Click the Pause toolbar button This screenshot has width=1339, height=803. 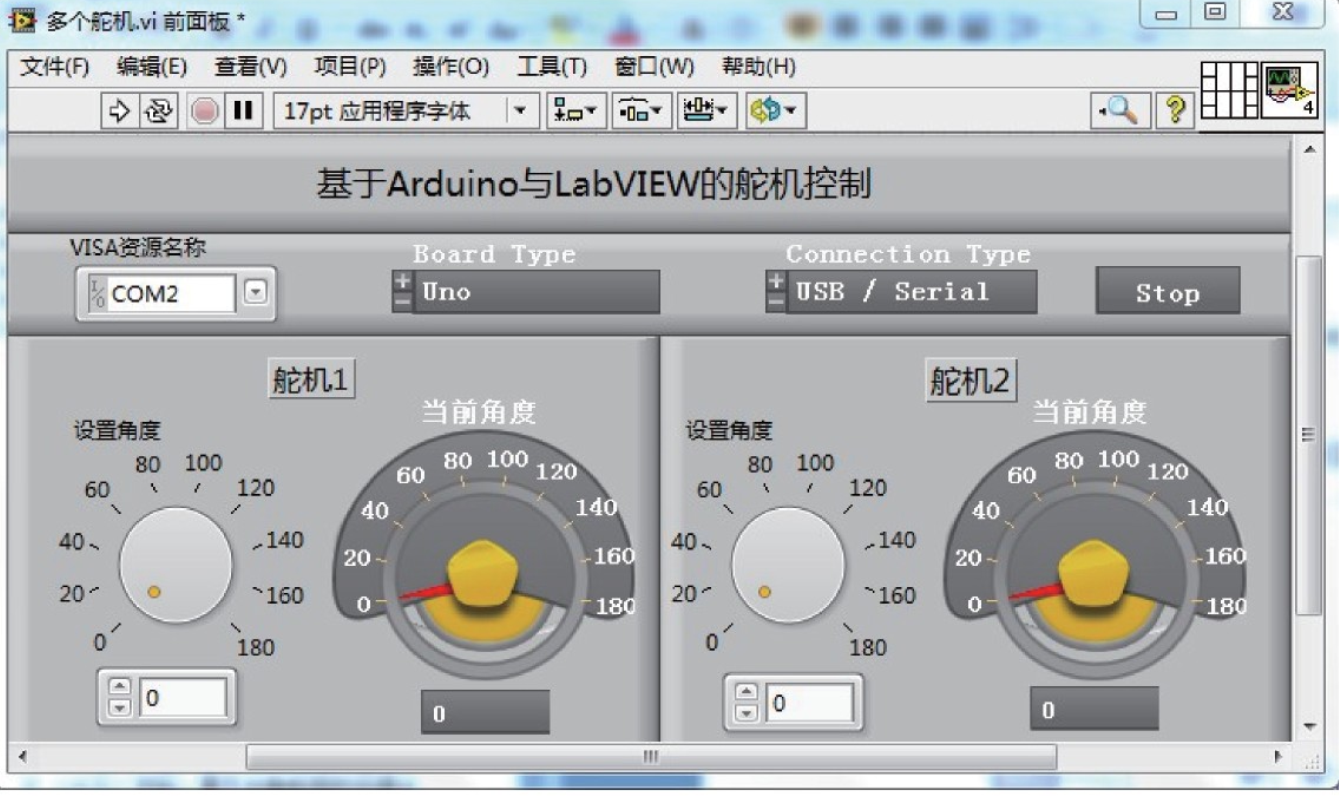point(242,110)
